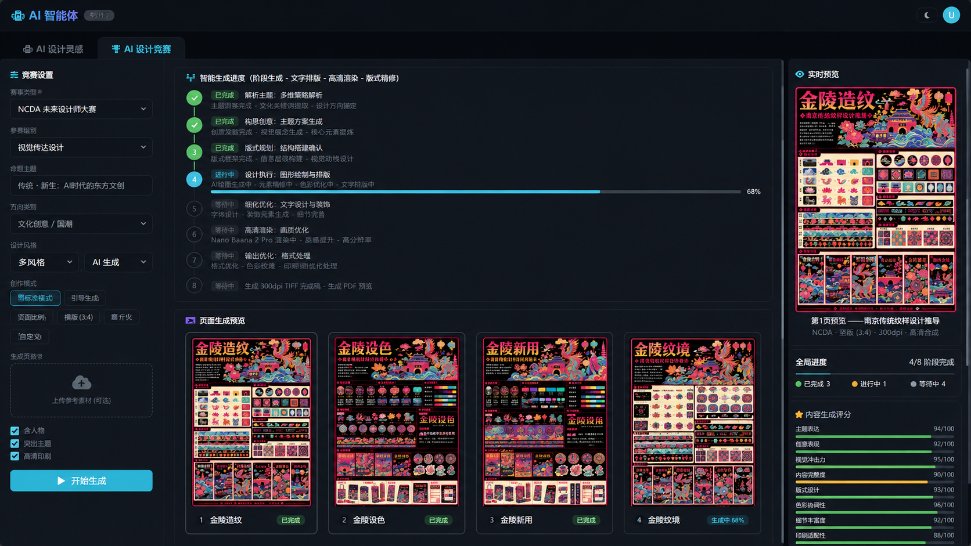Switch to the AI 设计灵感 tab

click(53, 49)
